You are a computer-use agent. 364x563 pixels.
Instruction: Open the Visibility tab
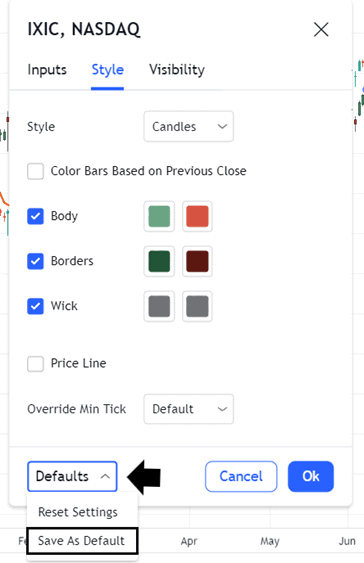click(177, 70)
